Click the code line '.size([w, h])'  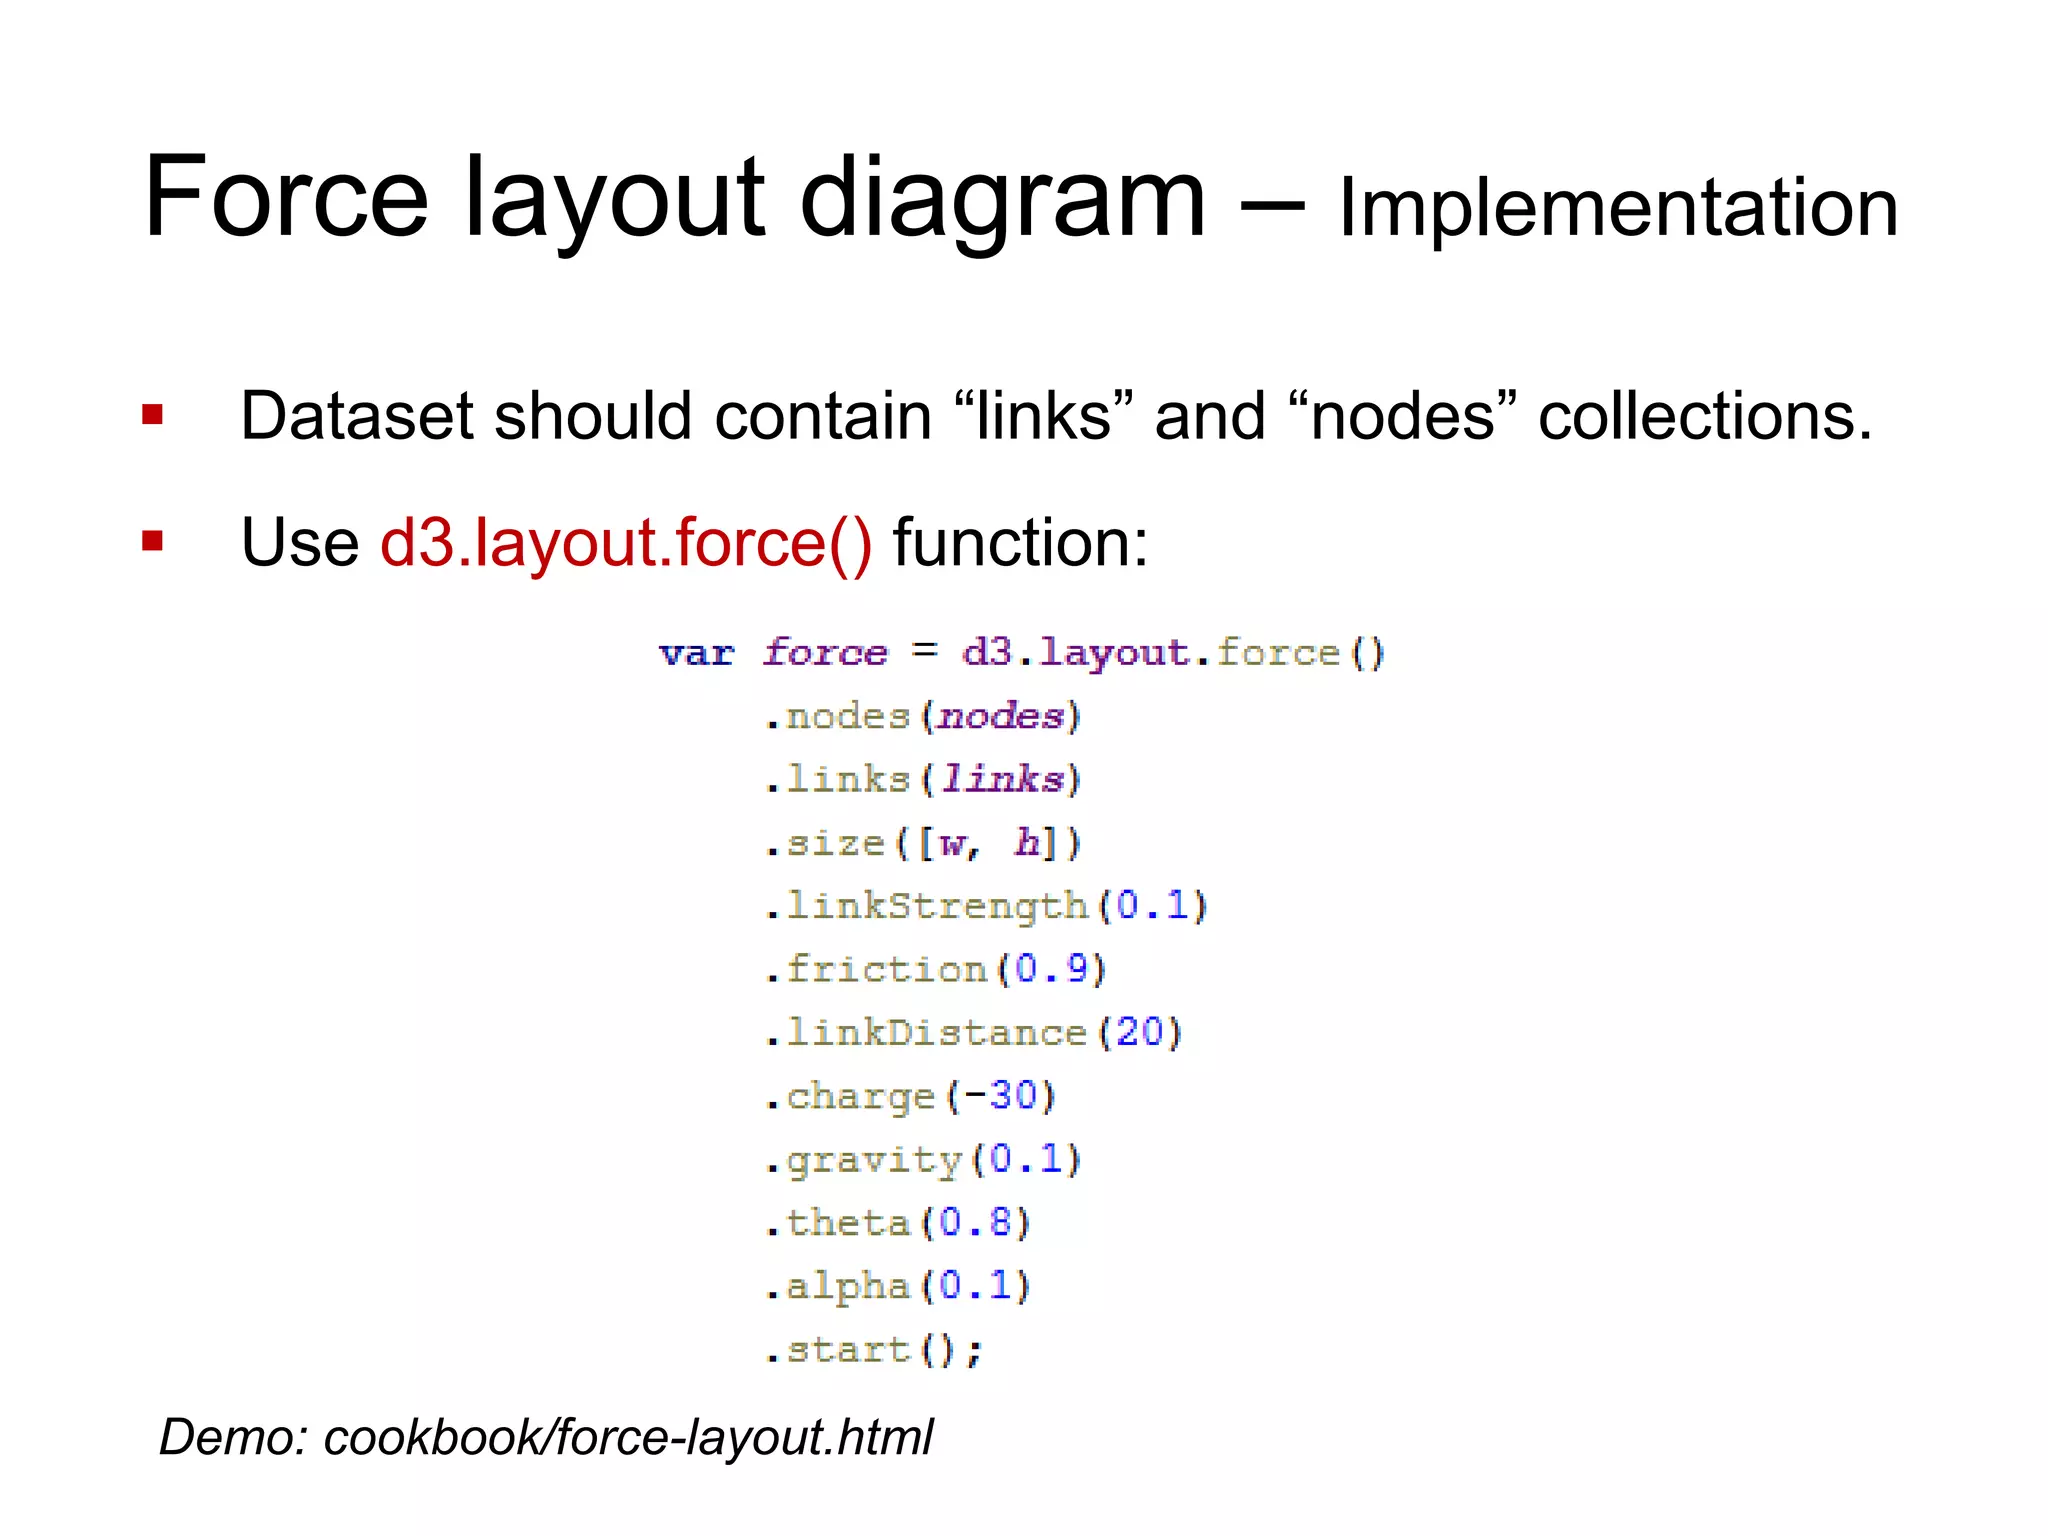point(923,844)
